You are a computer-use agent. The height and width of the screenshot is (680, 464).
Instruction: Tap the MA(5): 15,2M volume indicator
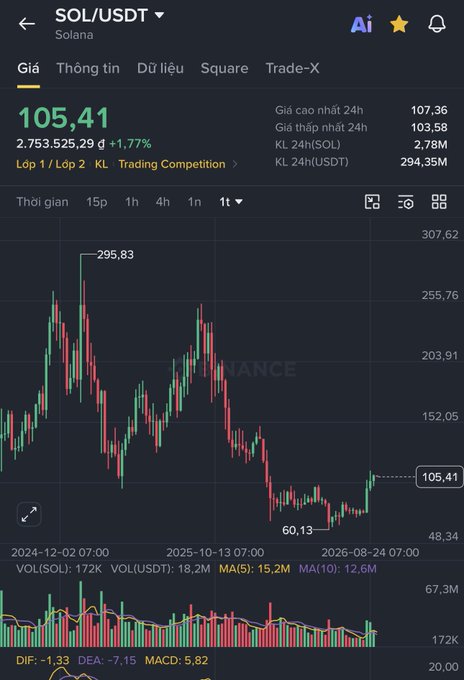[x=255, y=569]
